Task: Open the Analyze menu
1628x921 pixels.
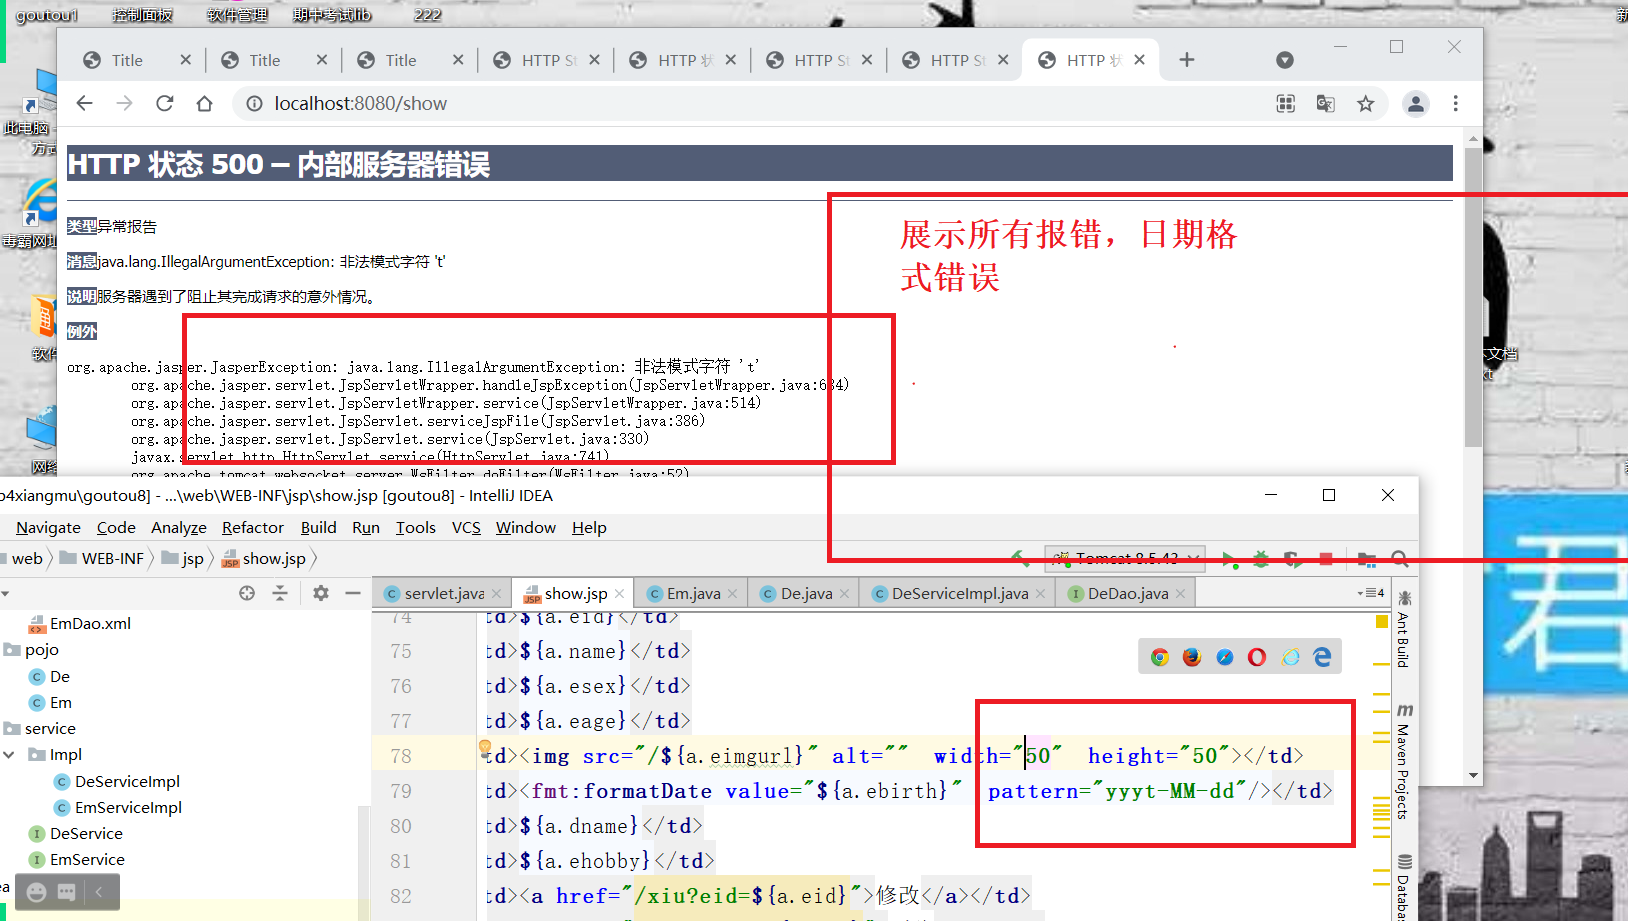Action: click(x=179, y=527)
